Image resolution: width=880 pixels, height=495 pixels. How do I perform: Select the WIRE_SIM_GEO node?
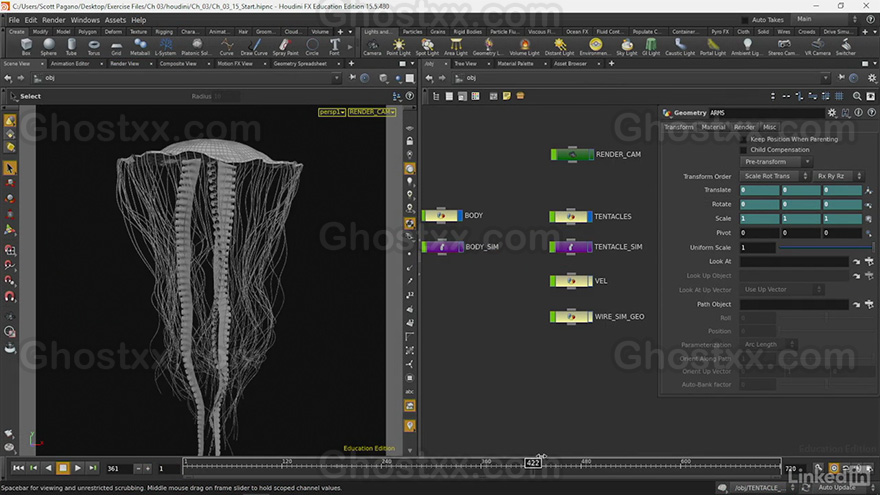coord(571,317)
